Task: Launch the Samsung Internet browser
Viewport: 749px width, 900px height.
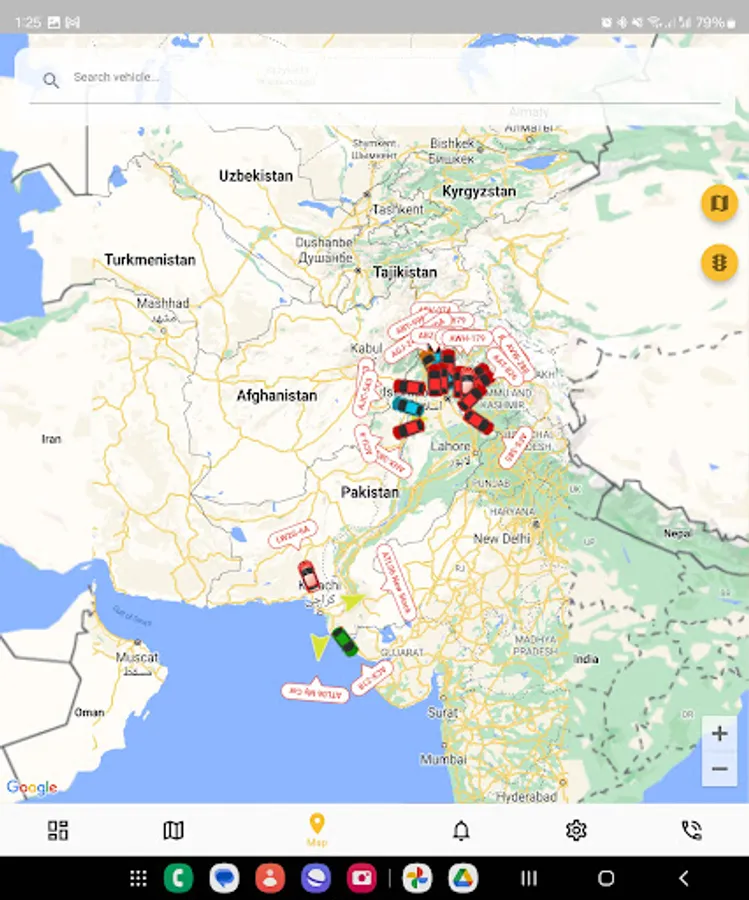Action: pos(316,878)
